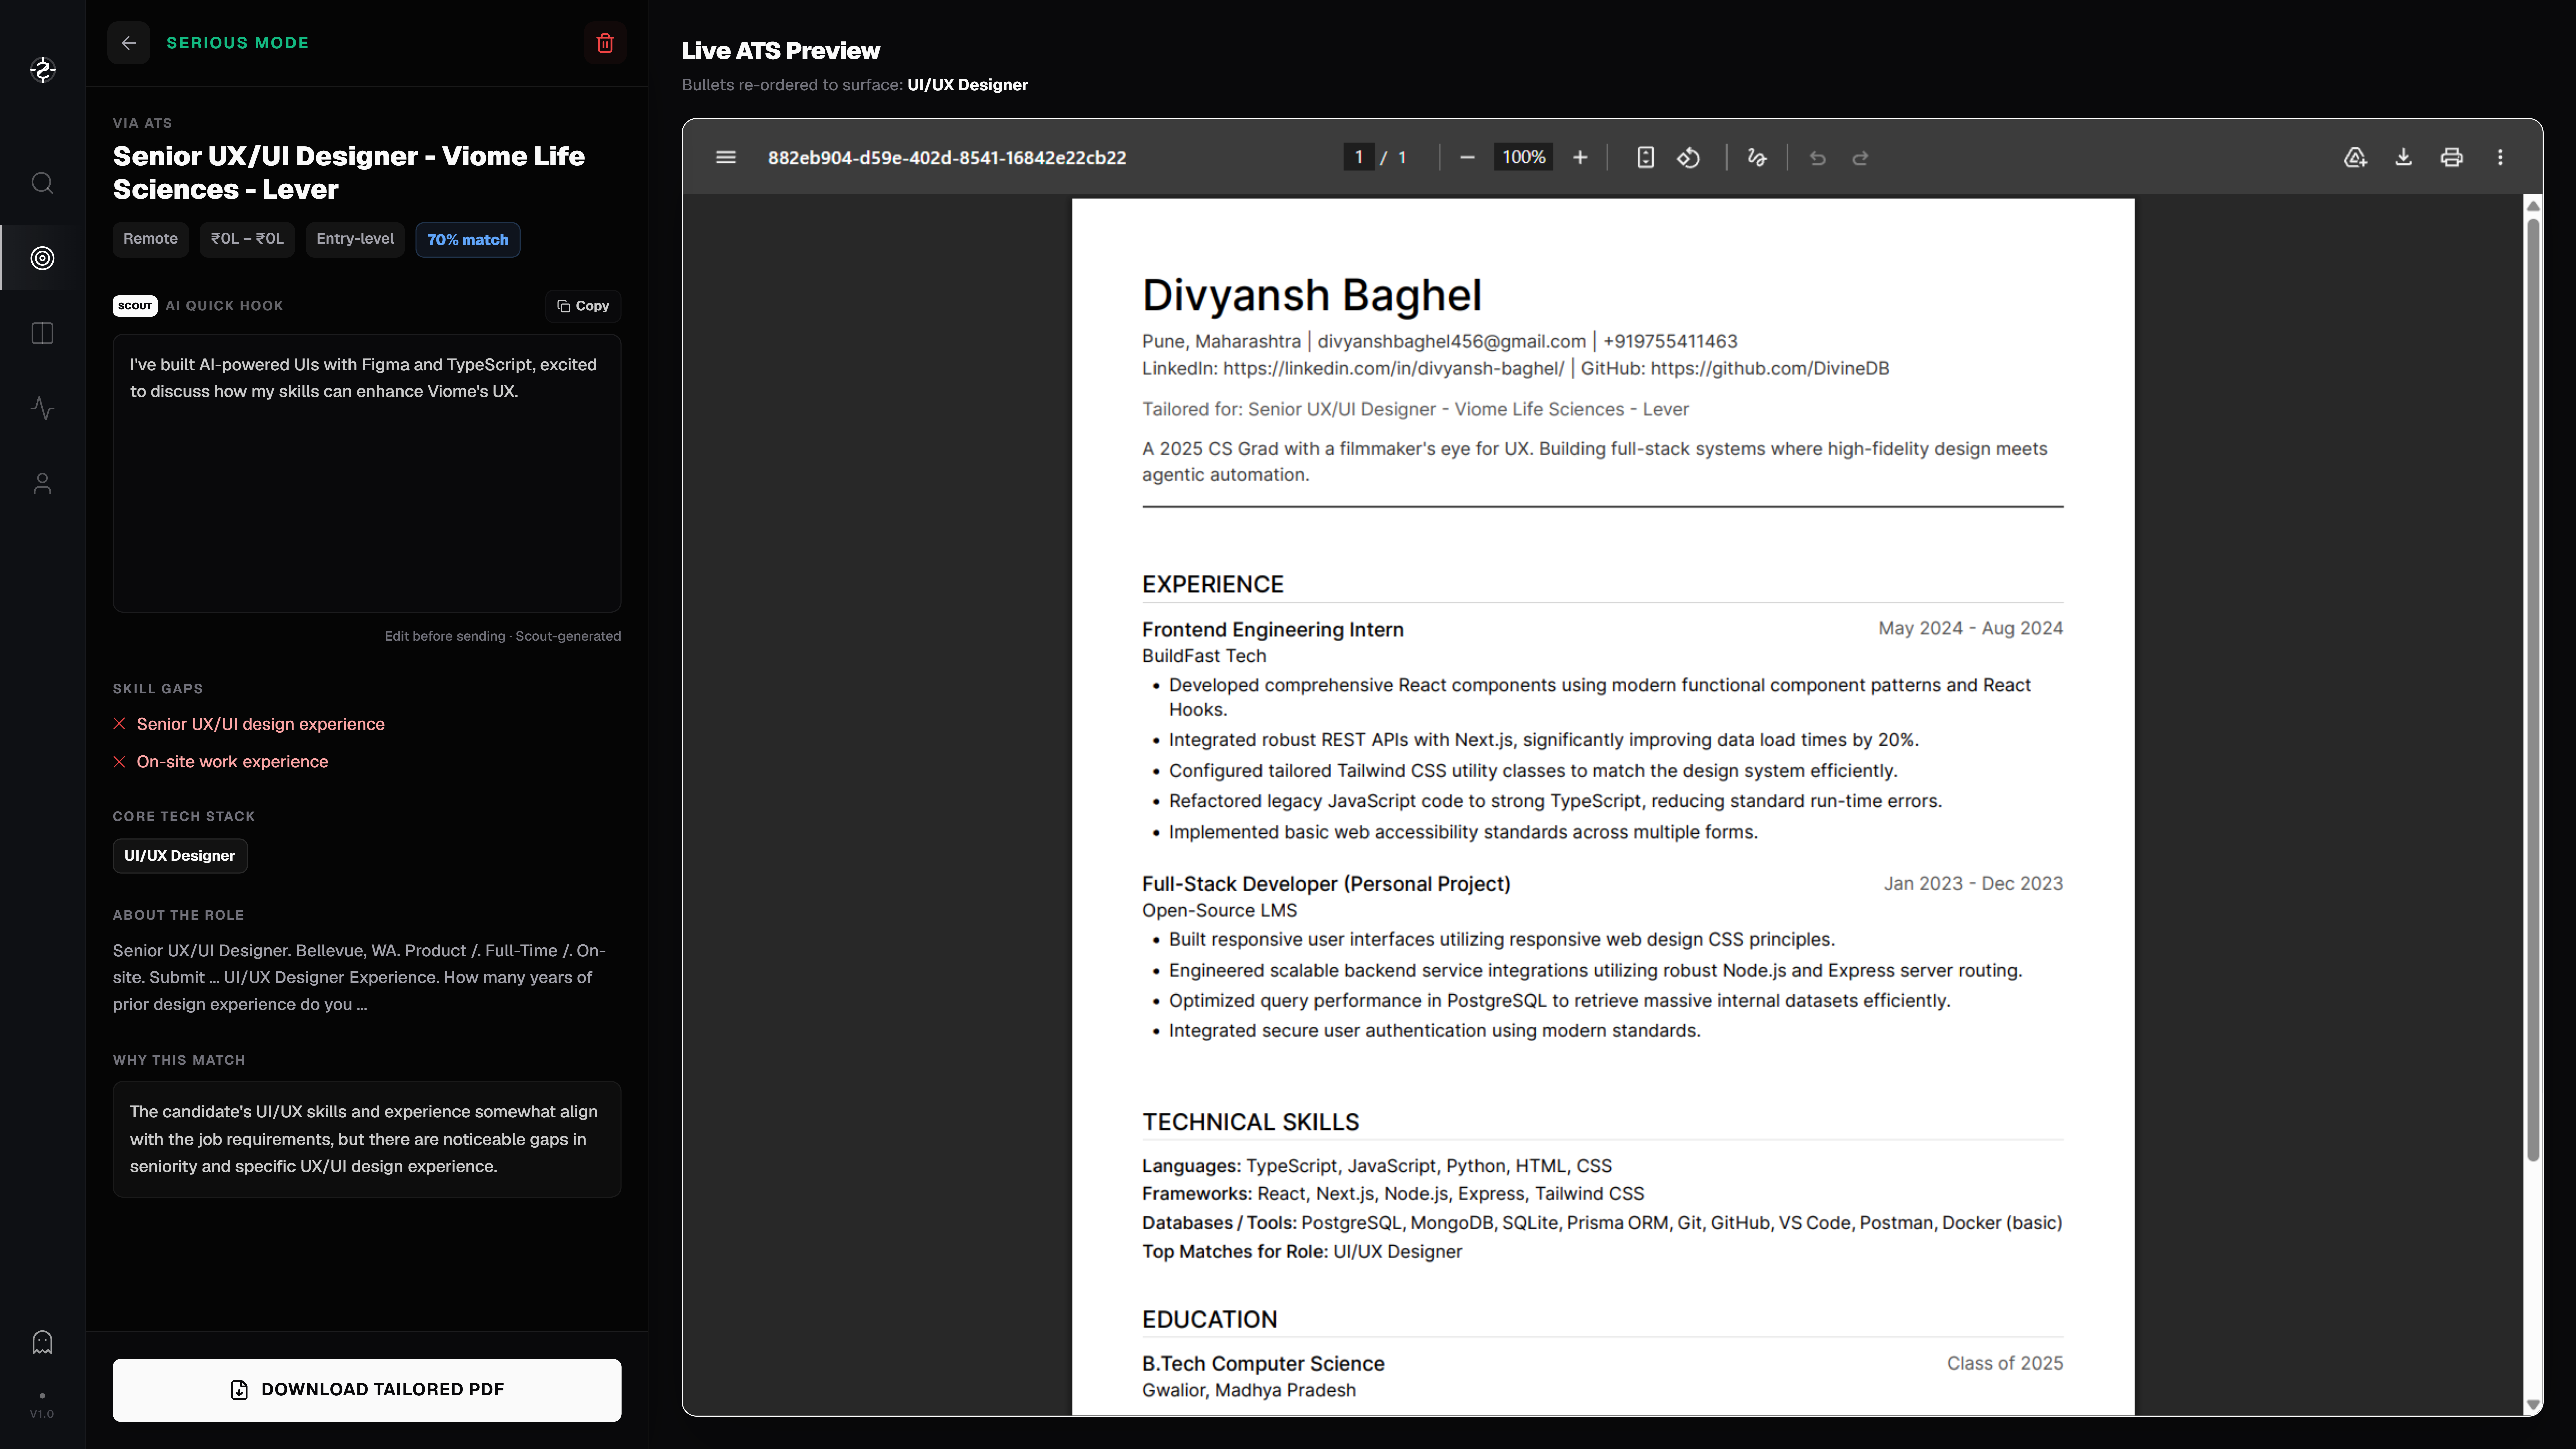Click the 'Divyansh Baghel' name in the resume

click(x=1312, y=295)
